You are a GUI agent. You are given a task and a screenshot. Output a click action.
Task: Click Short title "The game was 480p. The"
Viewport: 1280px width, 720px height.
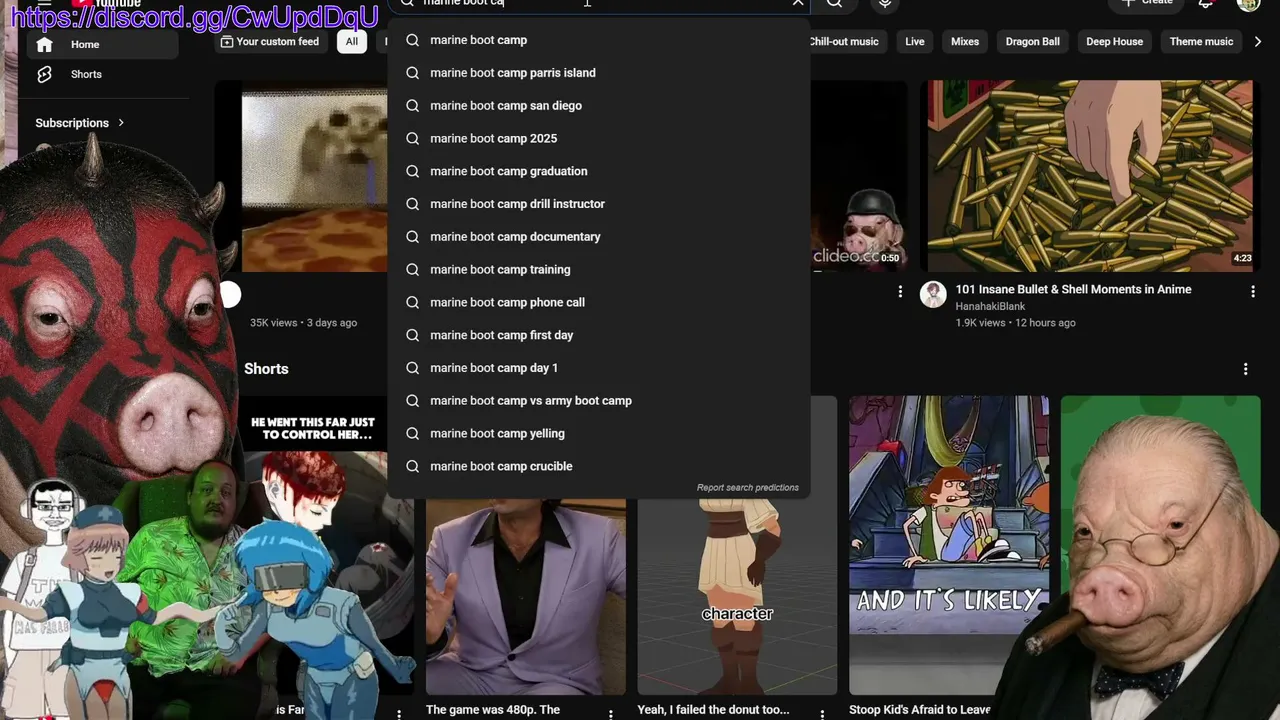click(x=493, y=710)
